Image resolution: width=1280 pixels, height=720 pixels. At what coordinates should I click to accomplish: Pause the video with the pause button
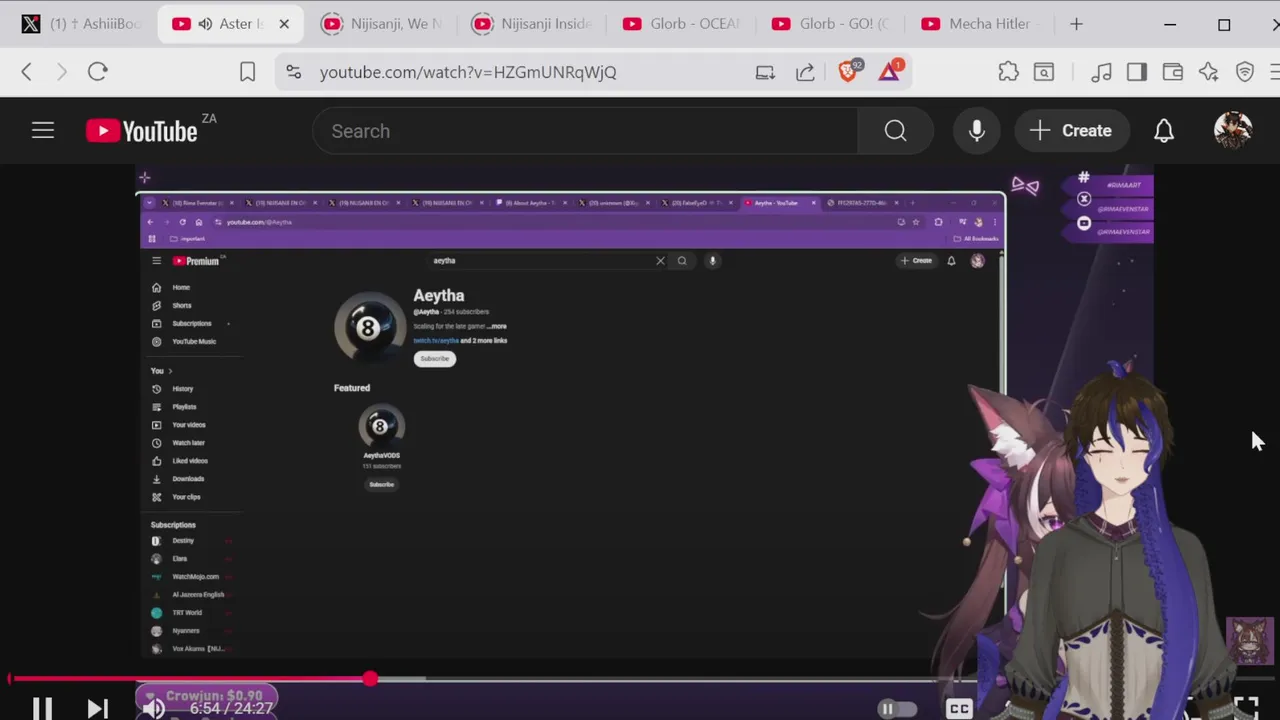[x=42, y=708]
